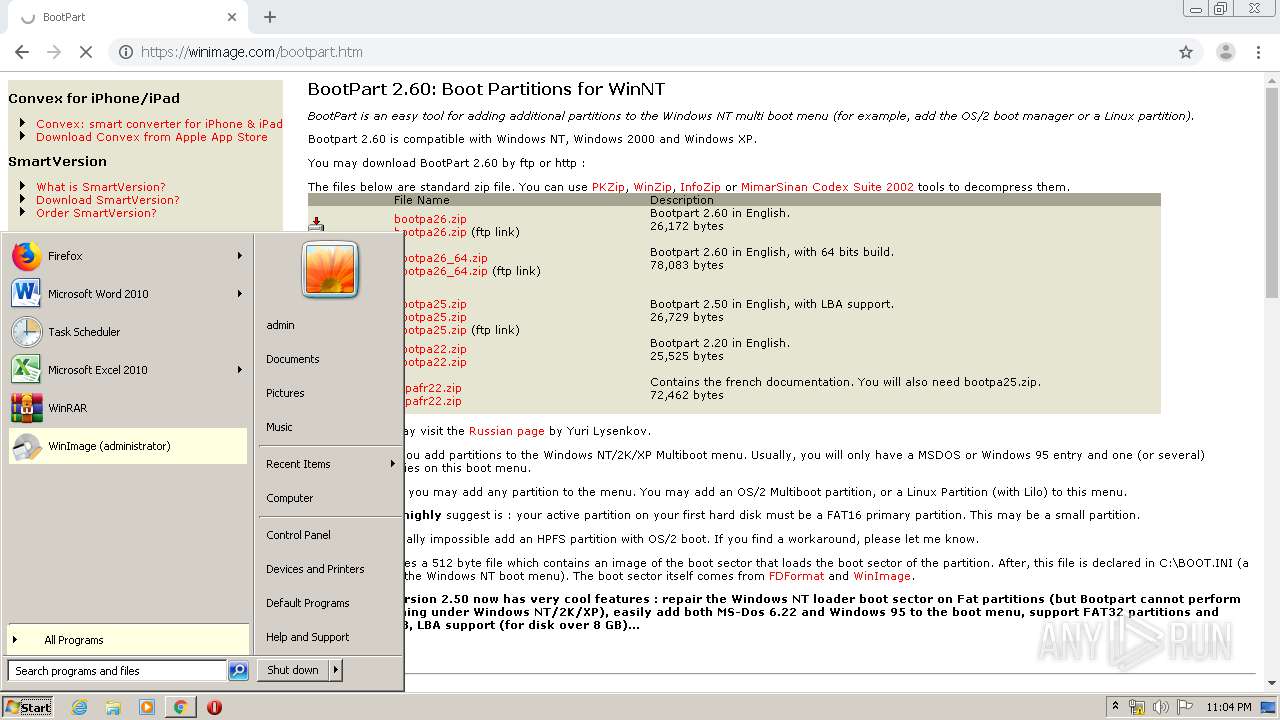Screen dimensions: 1280x720
Task: Bookmark this page with the star icon
Action: 1186,52
